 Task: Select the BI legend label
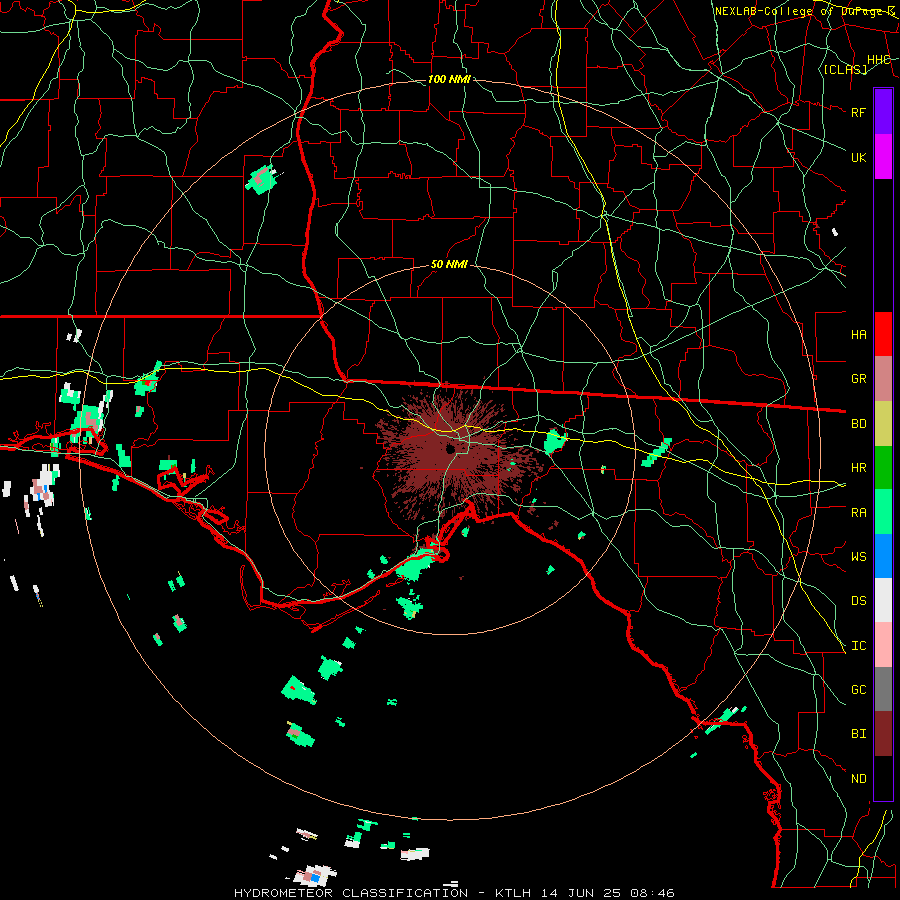click(858, 734)
